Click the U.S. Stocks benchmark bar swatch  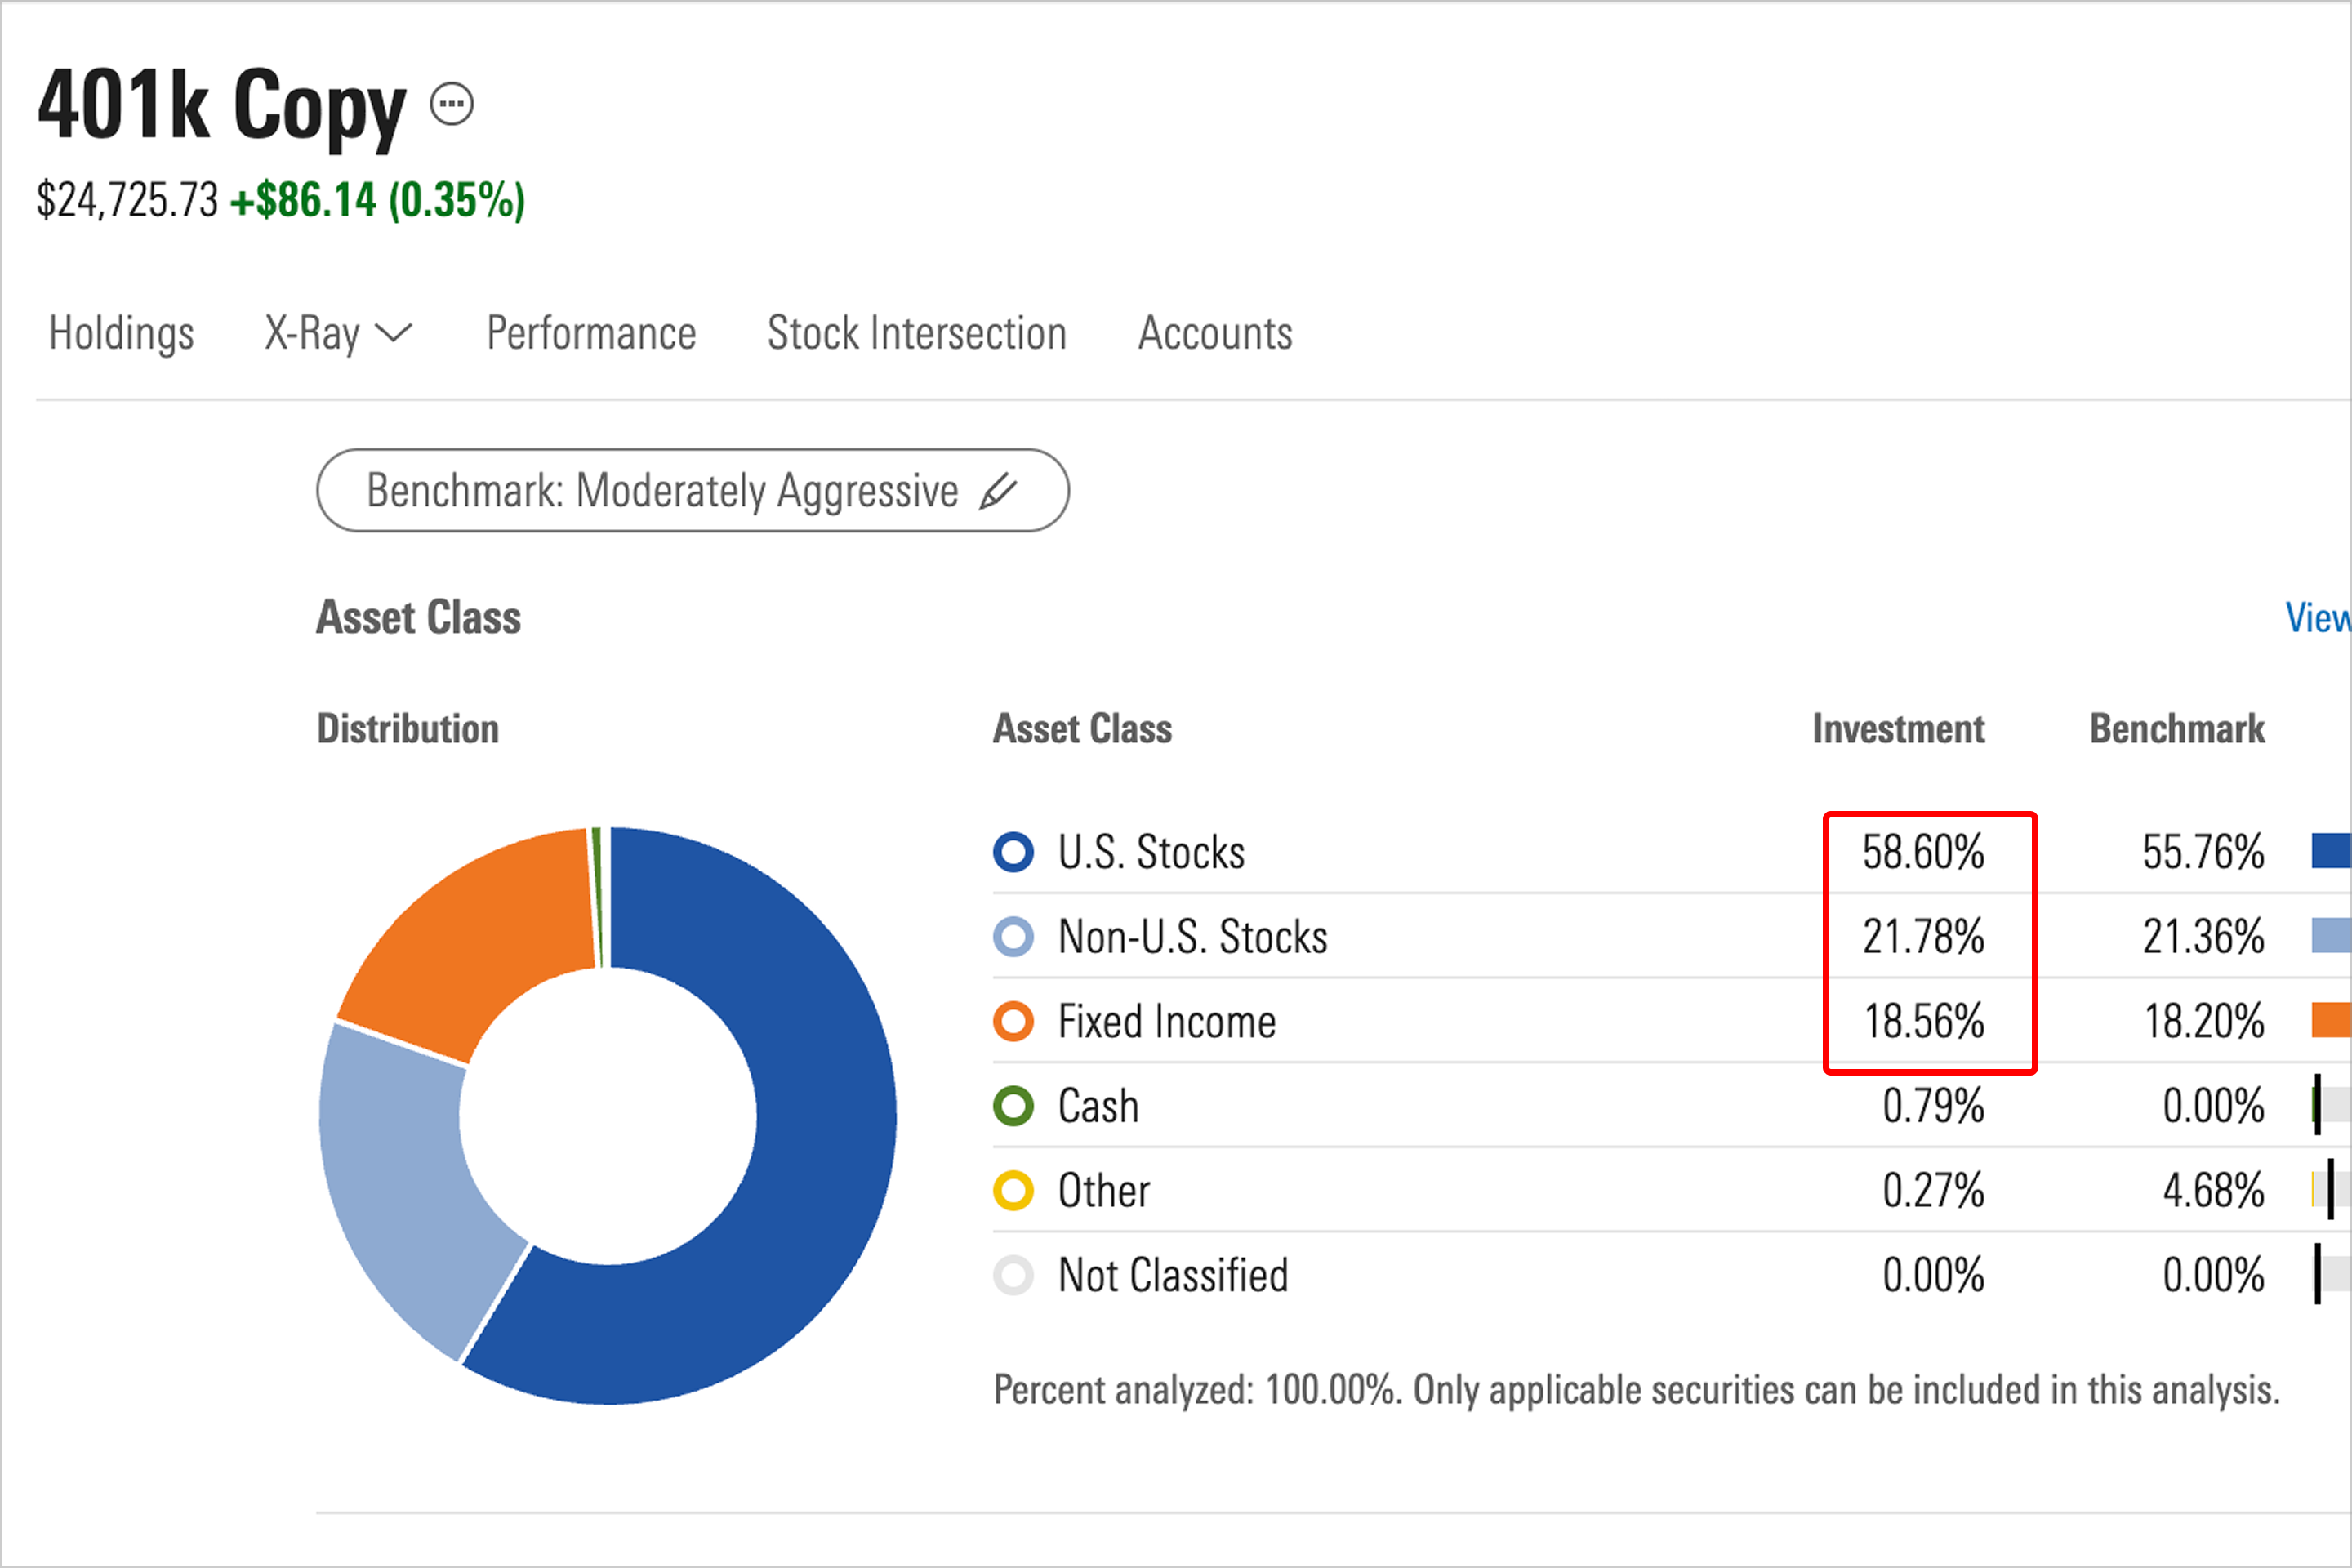point(2331,851)
